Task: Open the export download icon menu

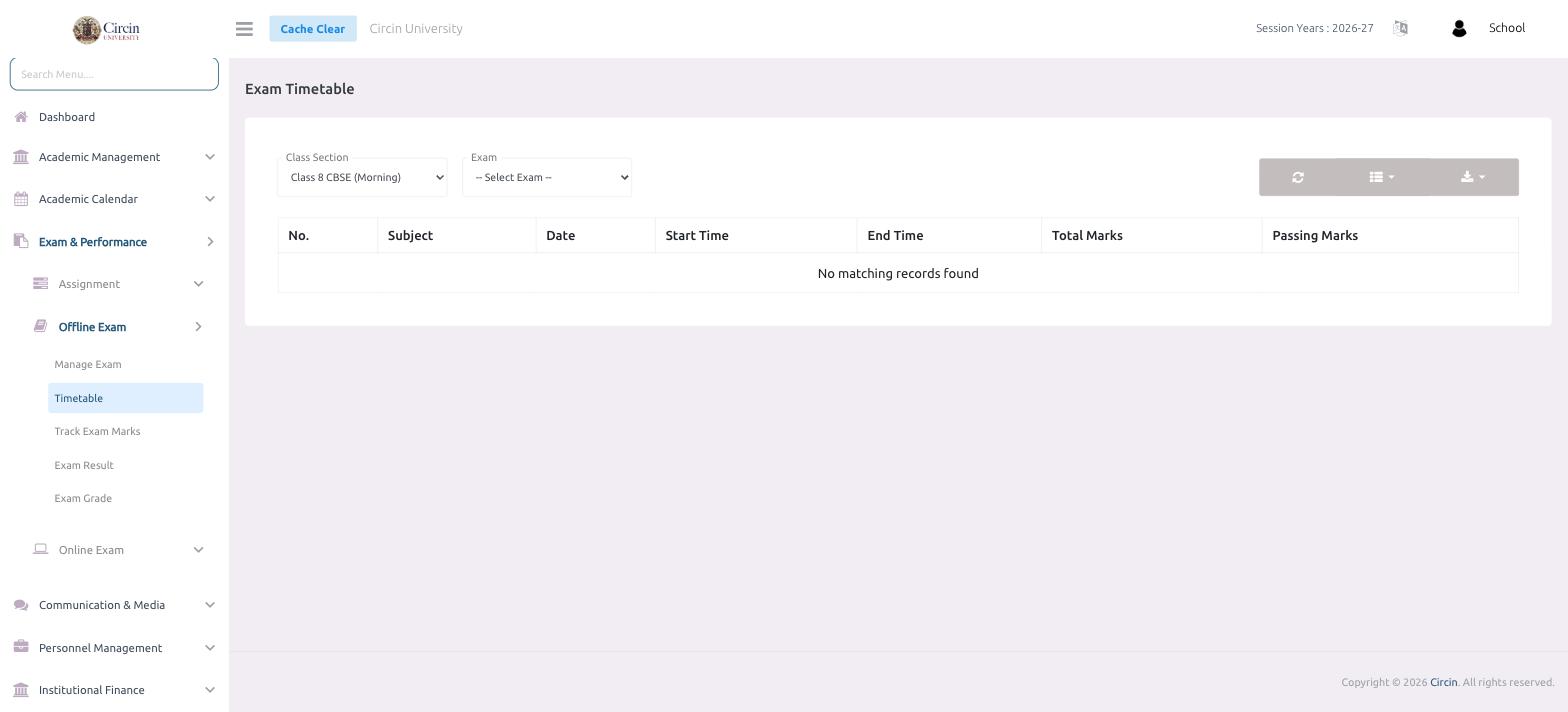Action: pyautogui.click(x=1473, y=177)
